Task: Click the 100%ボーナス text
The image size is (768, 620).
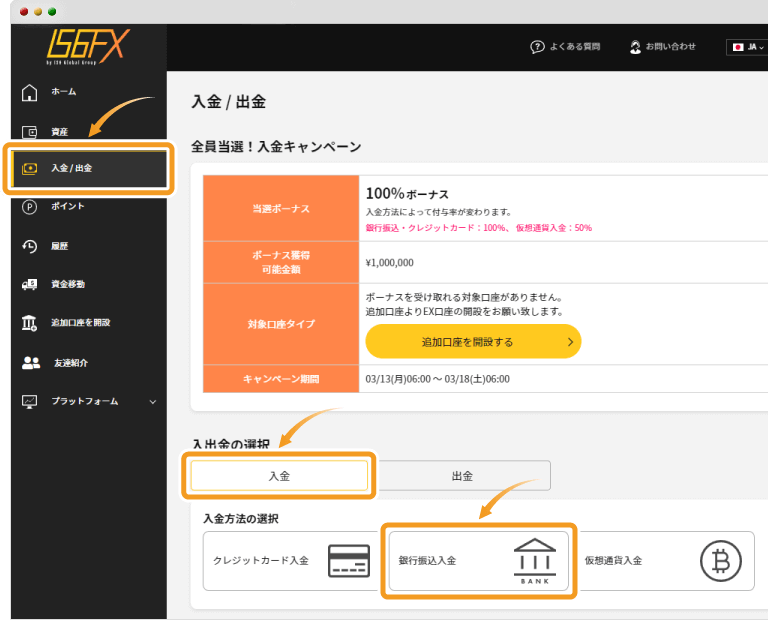Action: point(407,193)
